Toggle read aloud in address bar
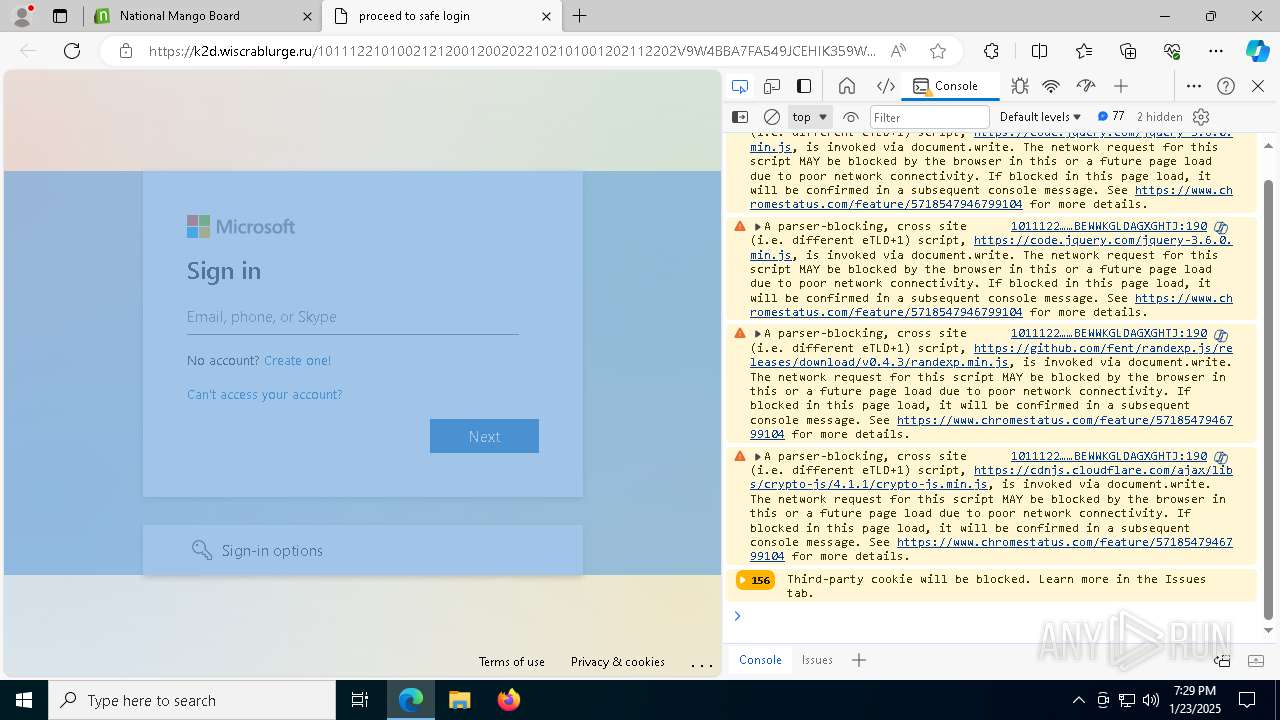This screenshot has height=720, width=1280. pos(899,51)
